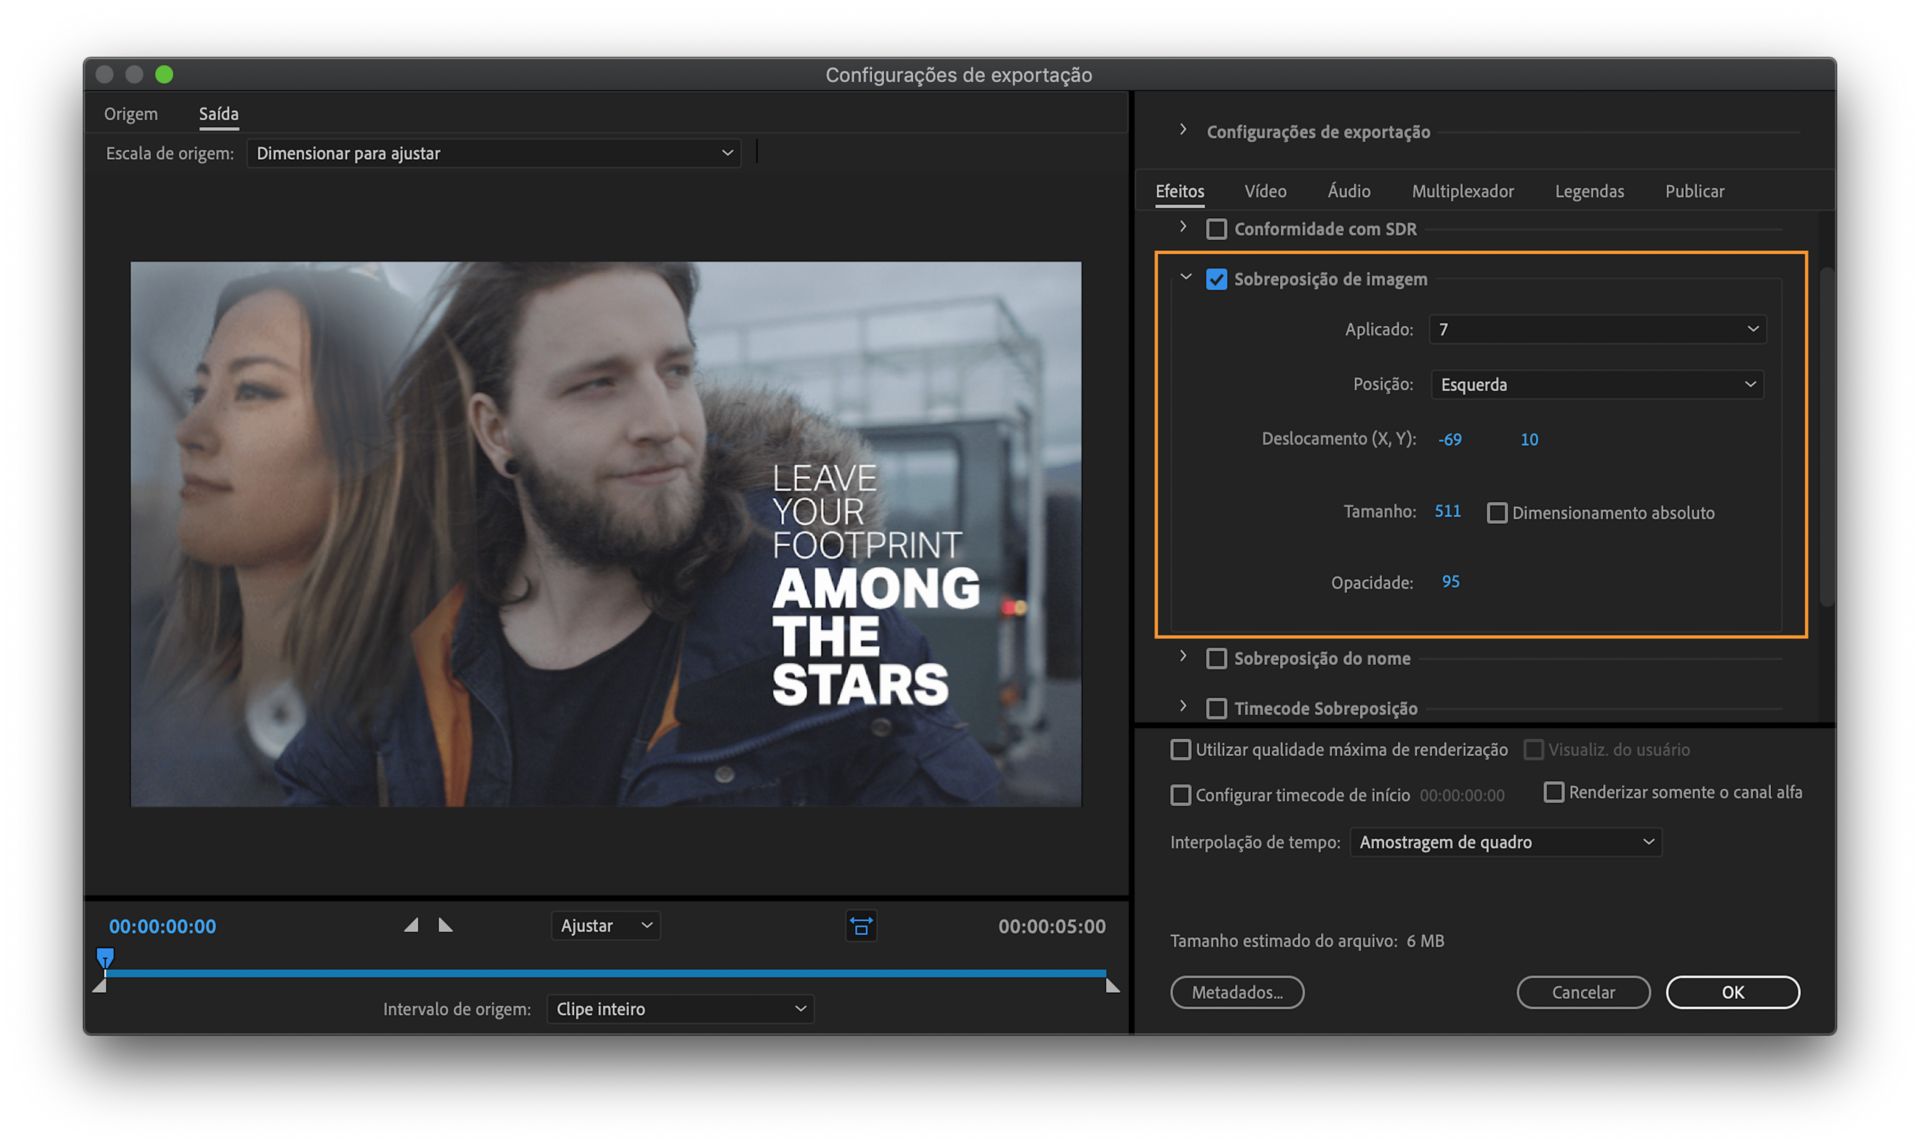Viewport: 1920px width, 1148px height.
Task: Click the timeline end trim handle
Action: tap(1112, 986)
